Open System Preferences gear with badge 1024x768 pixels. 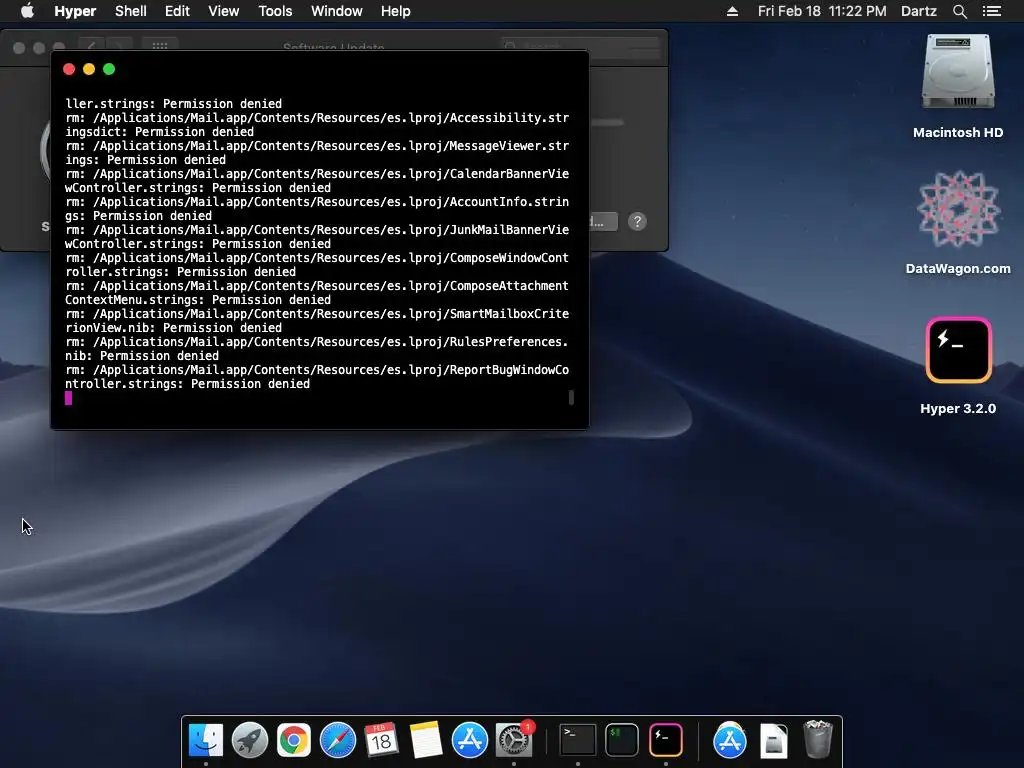pyautogui.click(x=514, y=741)
